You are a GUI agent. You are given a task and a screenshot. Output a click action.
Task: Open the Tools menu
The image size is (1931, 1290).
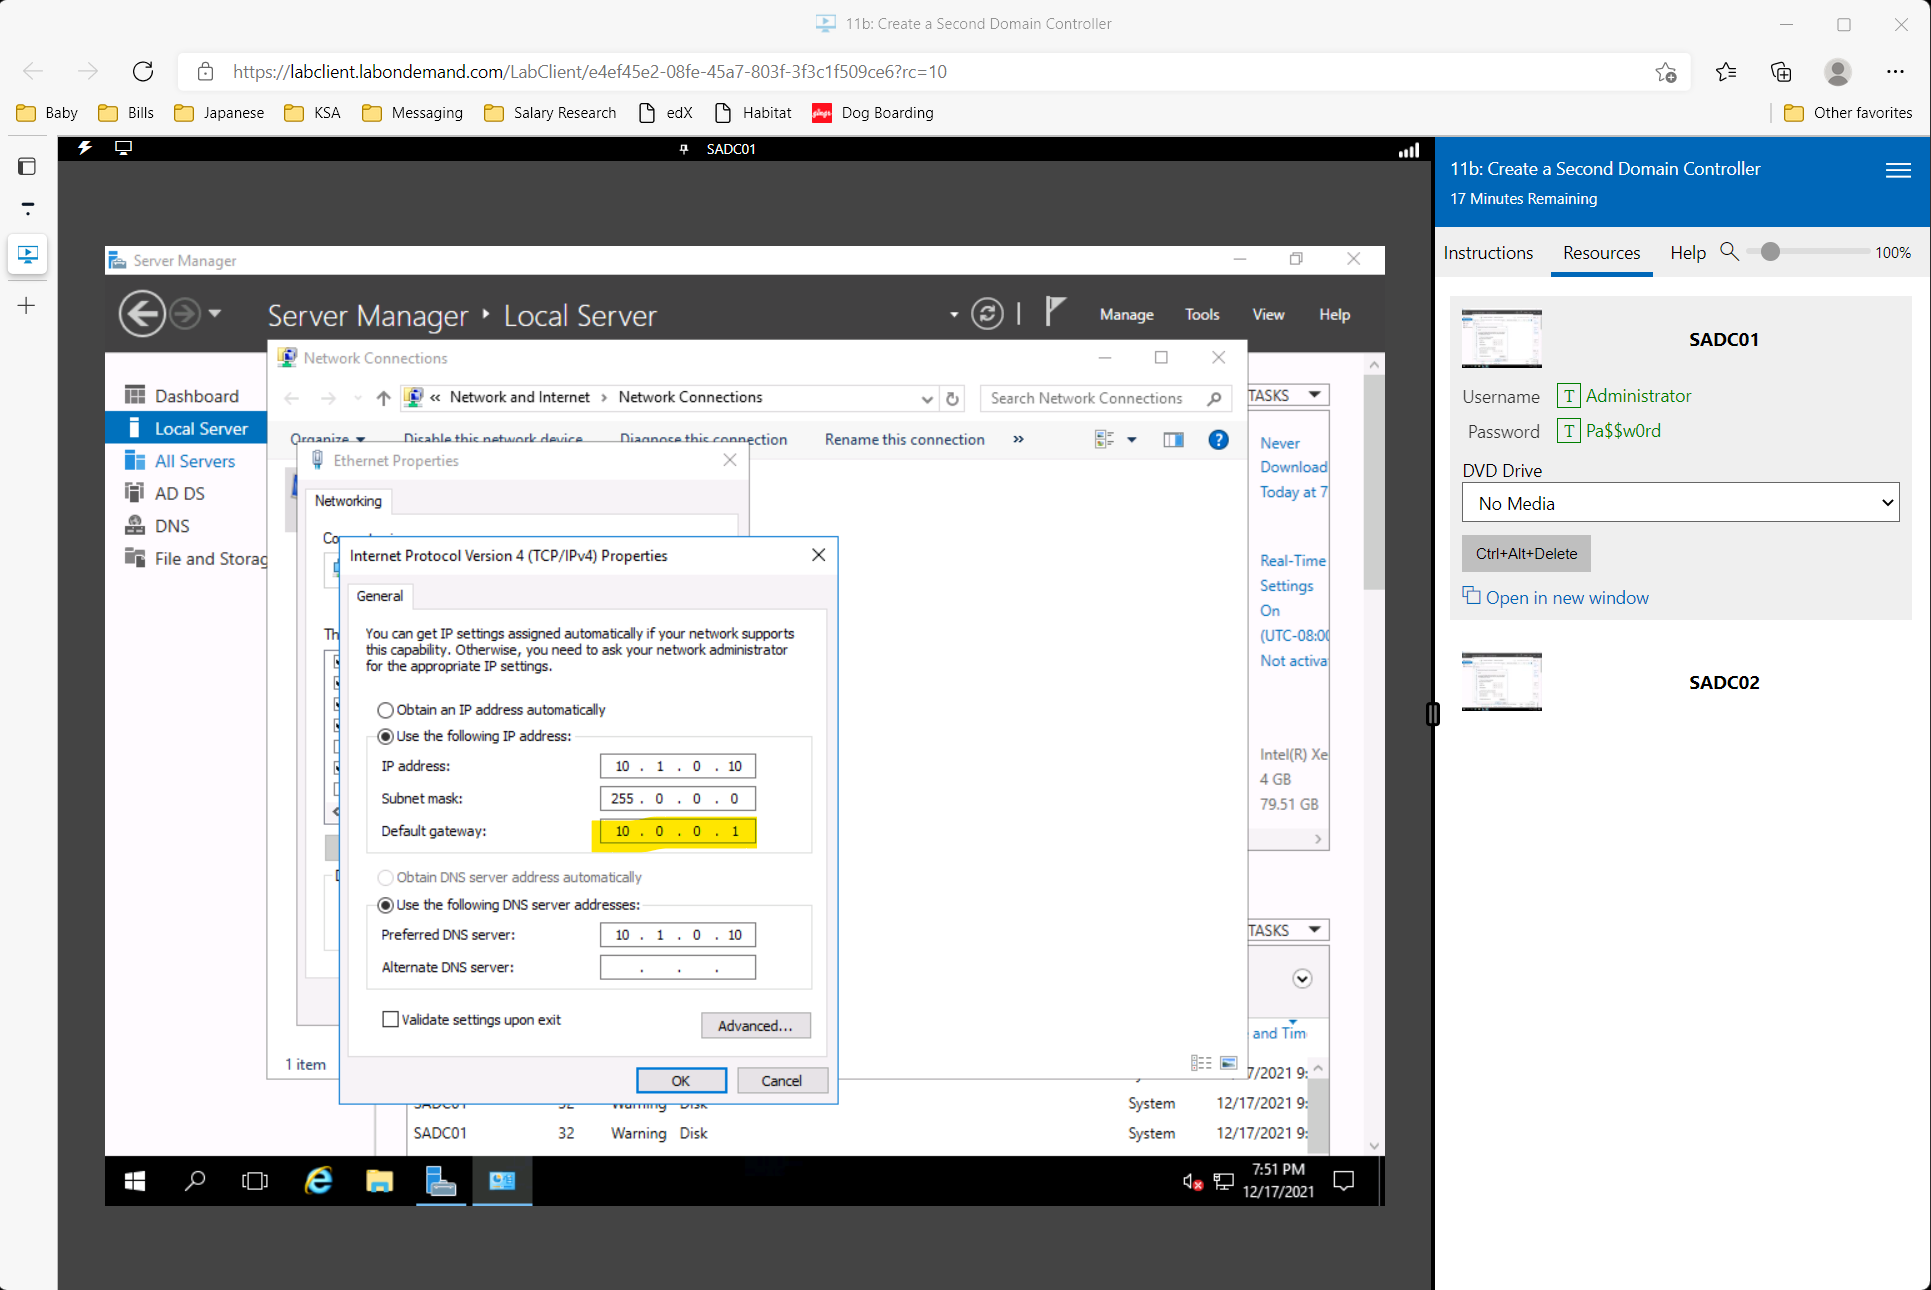(x=1202, y=314)
